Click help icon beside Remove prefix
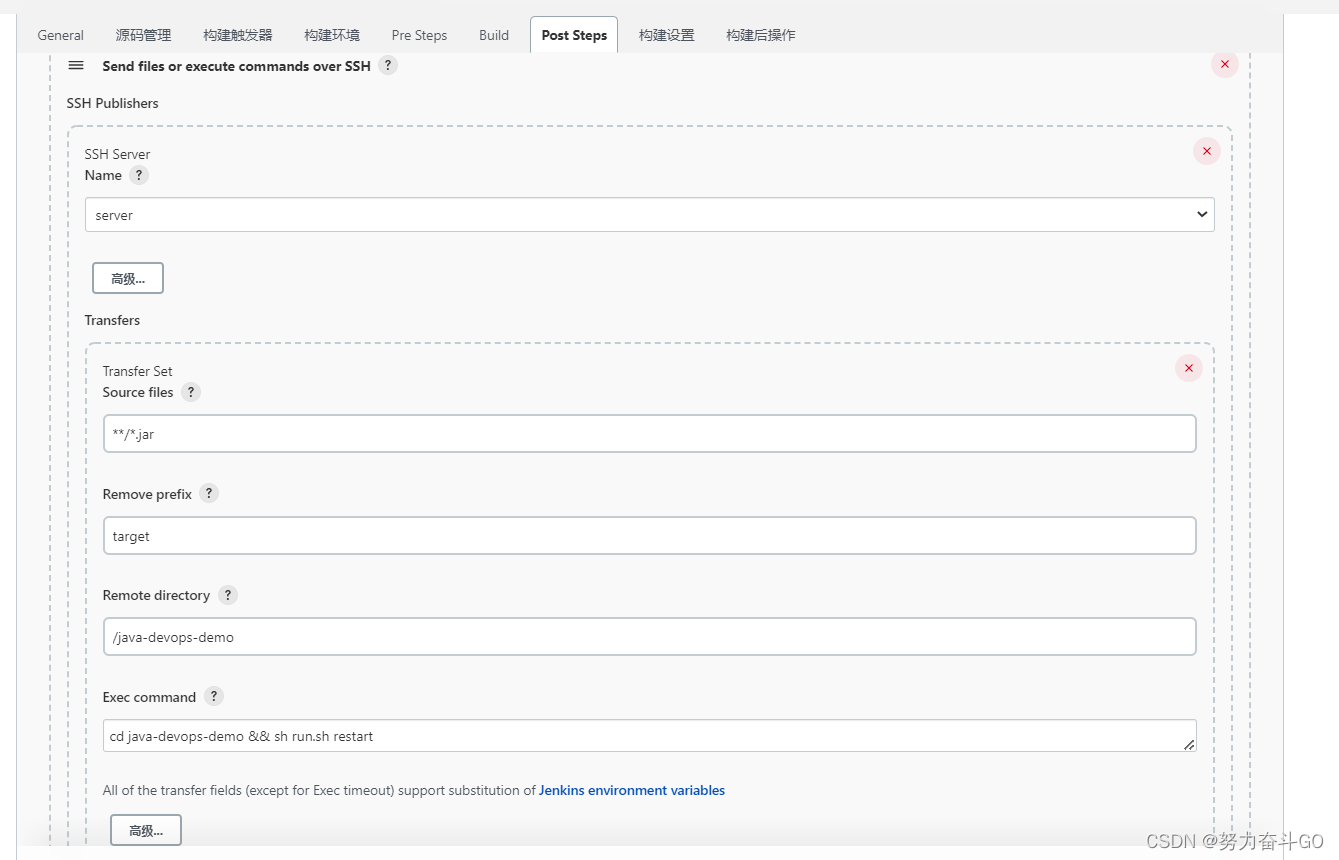Screen dimensions: 1339x860 click(208, 493)
